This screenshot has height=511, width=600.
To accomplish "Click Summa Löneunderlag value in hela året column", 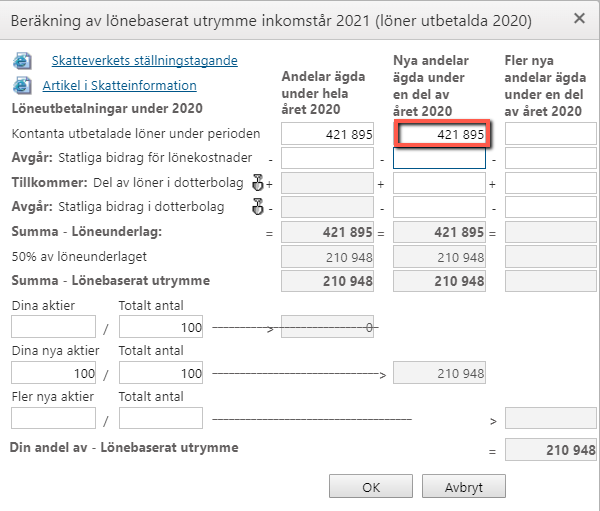I will [328, 232].
